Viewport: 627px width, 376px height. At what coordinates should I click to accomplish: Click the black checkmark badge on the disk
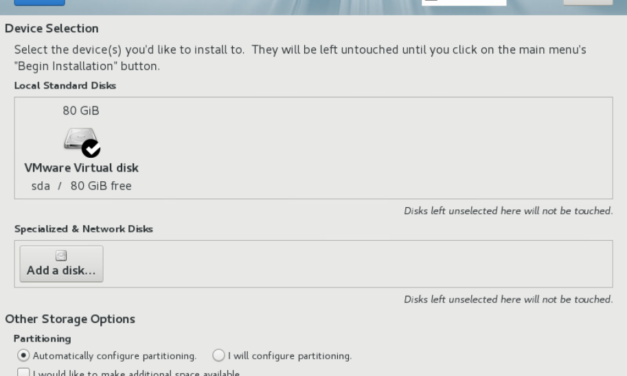(91, 148)
